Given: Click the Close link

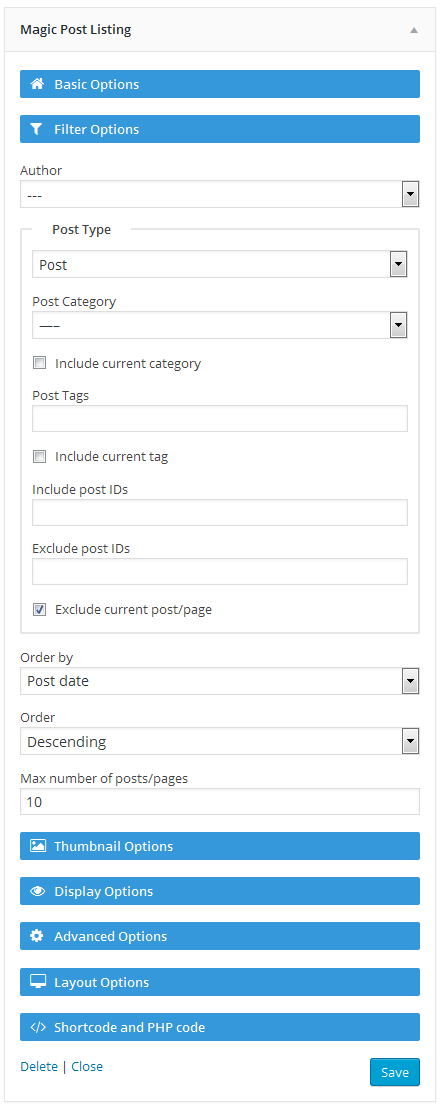Looking at the screenshot, I should point(87,1066).
